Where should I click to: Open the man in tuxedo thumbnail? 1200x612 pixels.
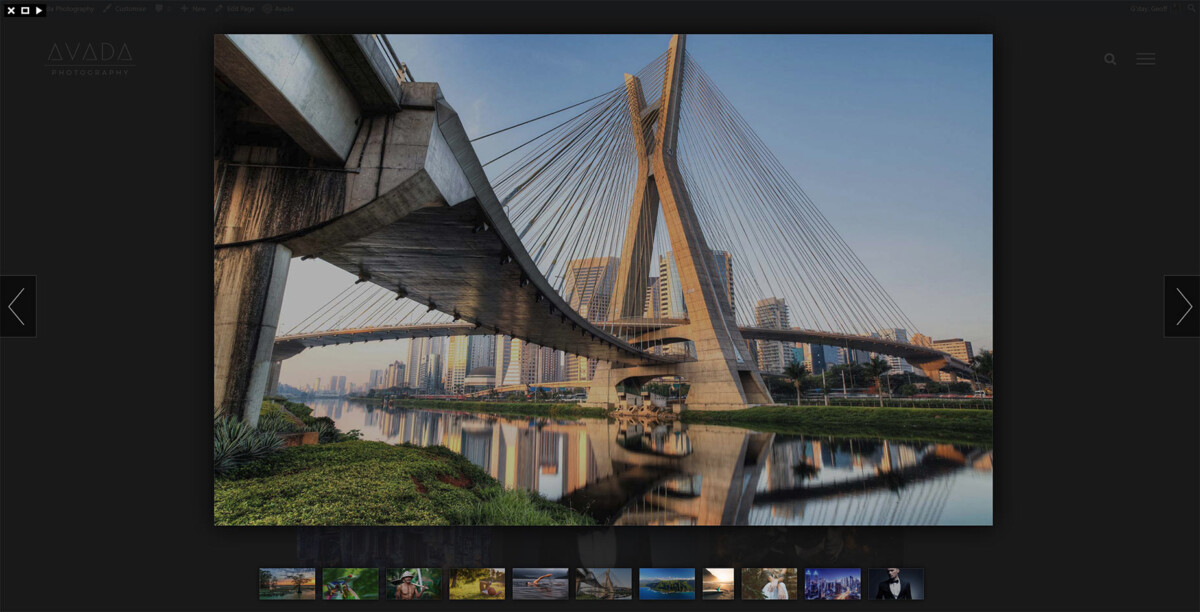pos(896,584)
